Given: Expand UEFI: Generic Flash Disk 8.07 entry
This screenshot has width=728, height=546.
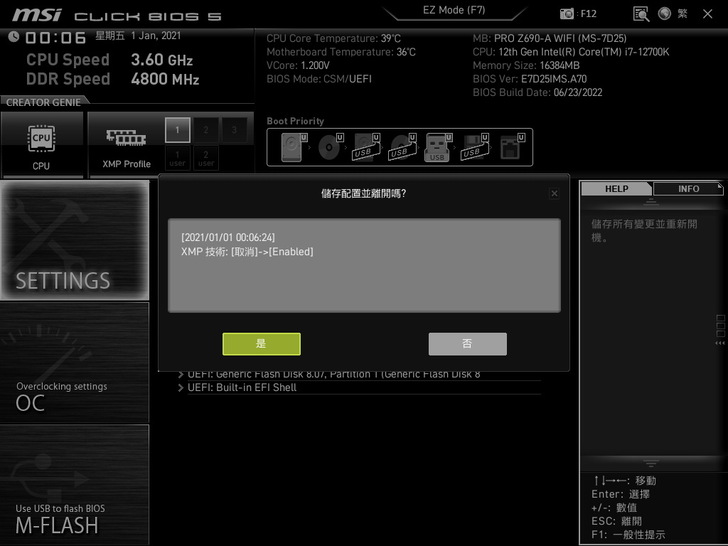Looking at the screenshot, I should pyautogui.click(x=359, y=375).
